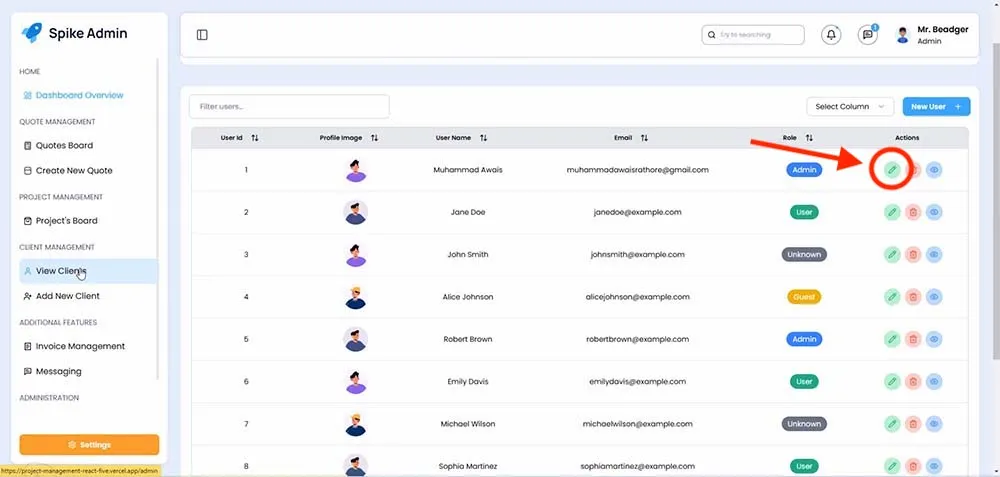Click the Unknown role badge for John Smith
The image size is (1000, 477).
point(804,254)
